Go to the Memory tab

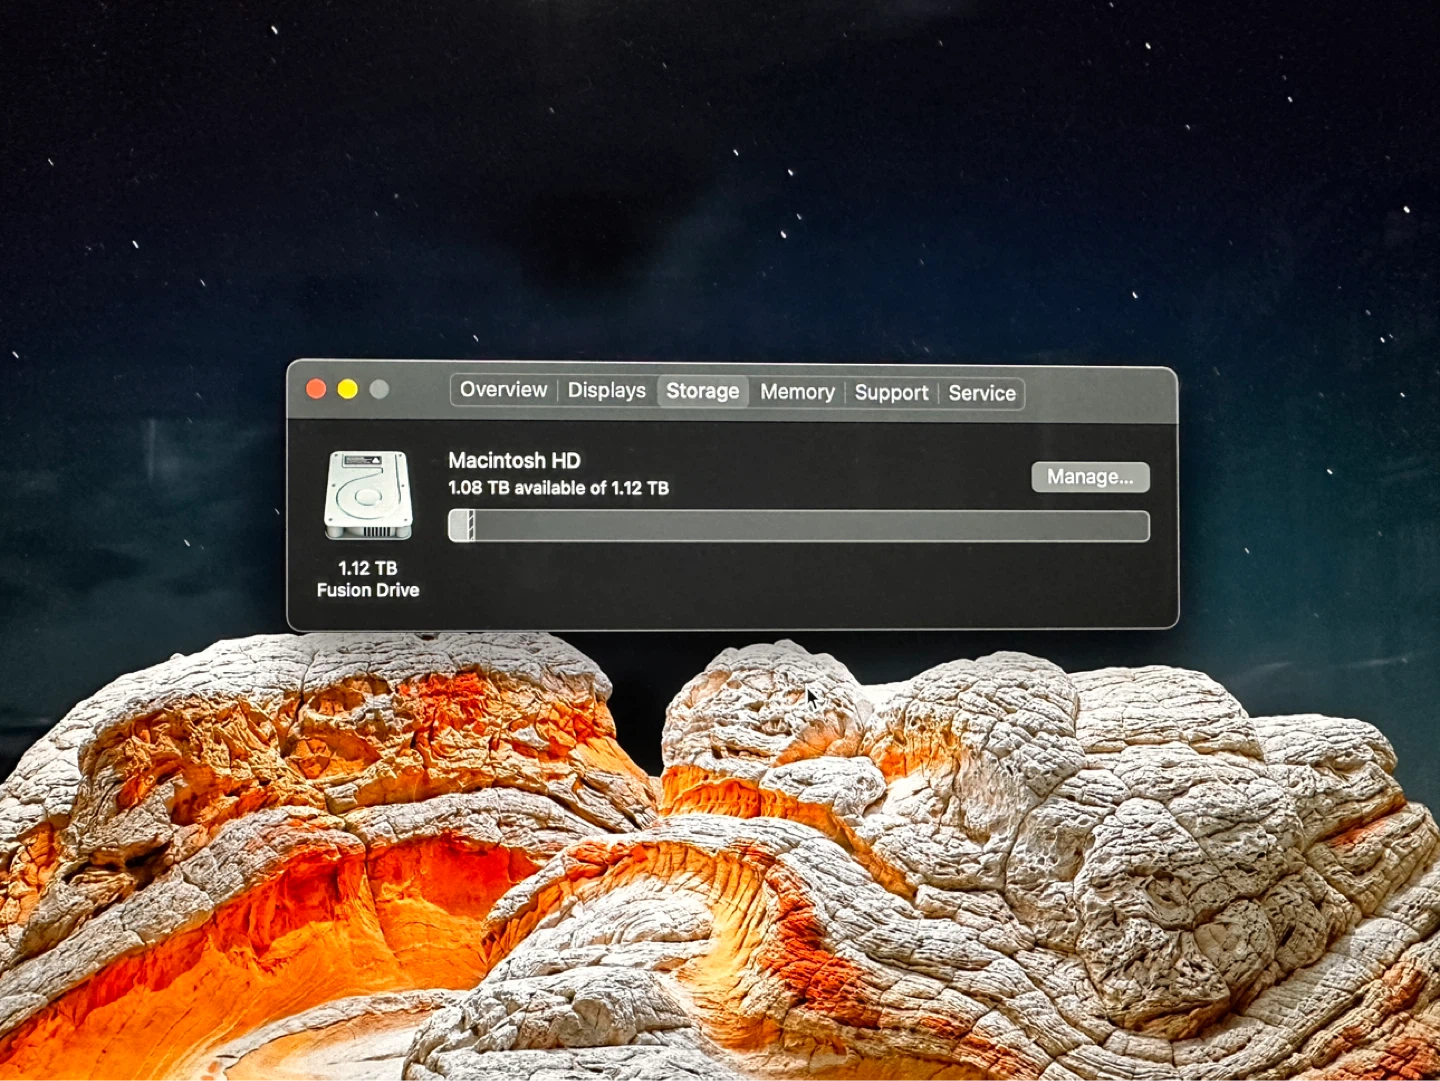(x=797, y=393)
